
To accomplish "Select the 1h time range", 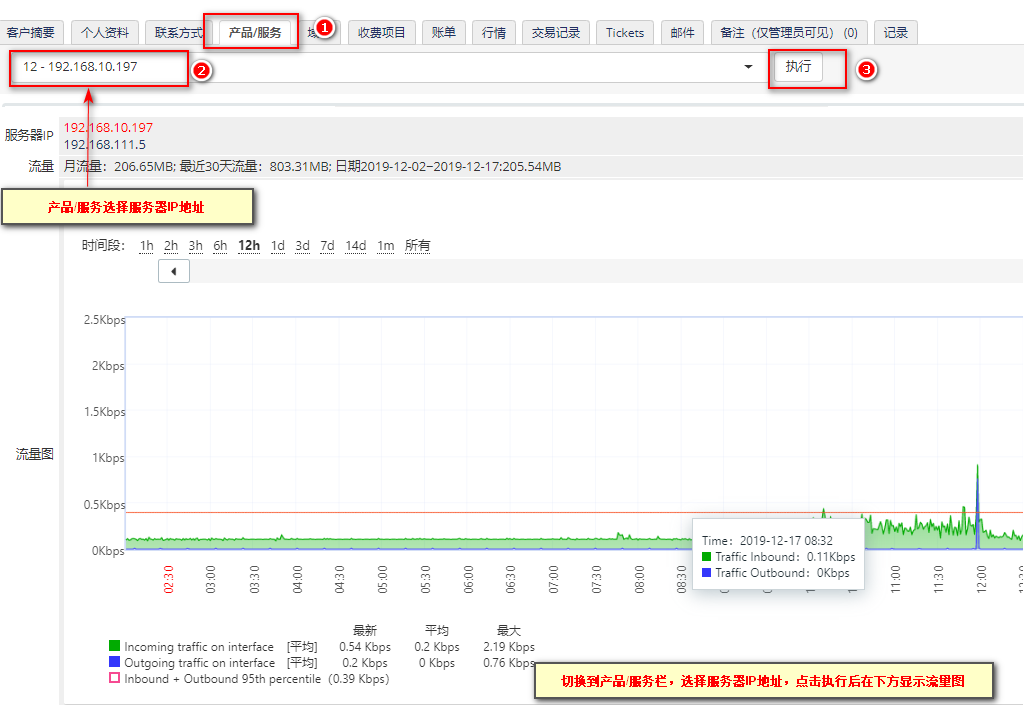I will point(146,245).
